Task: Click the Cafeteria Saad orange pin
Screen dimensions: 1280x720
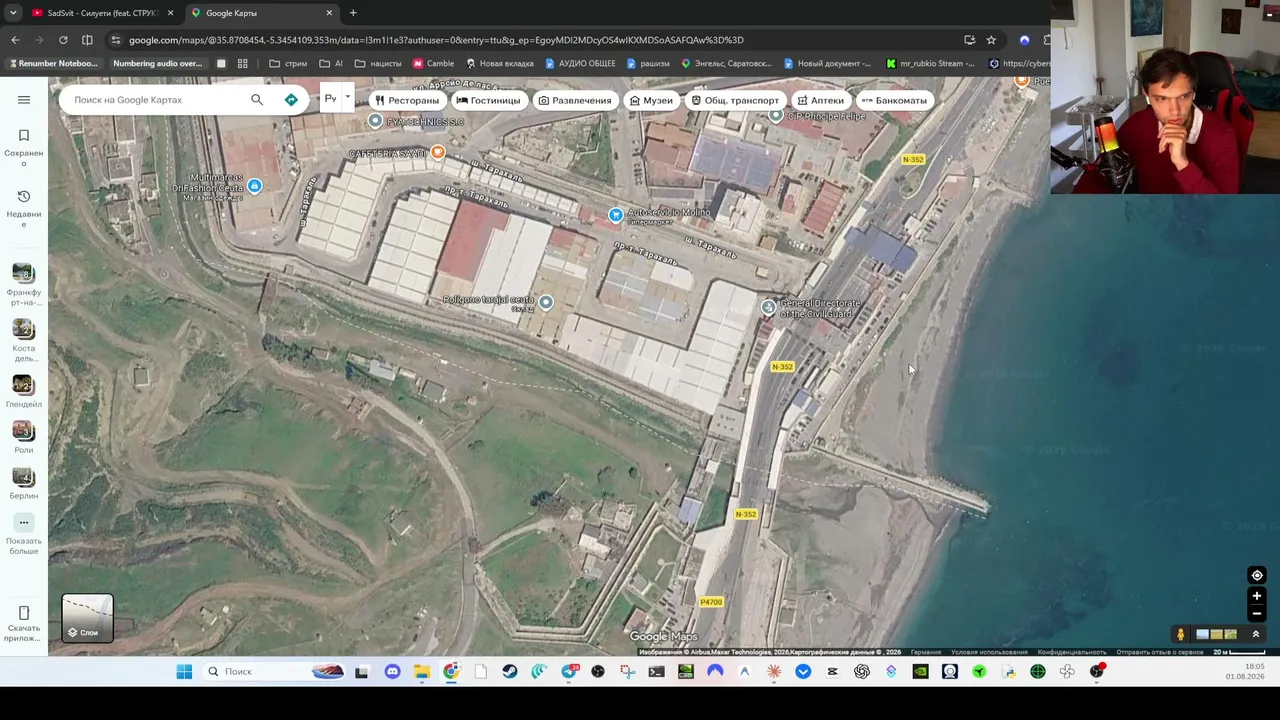Action: (x=437, y=153)
